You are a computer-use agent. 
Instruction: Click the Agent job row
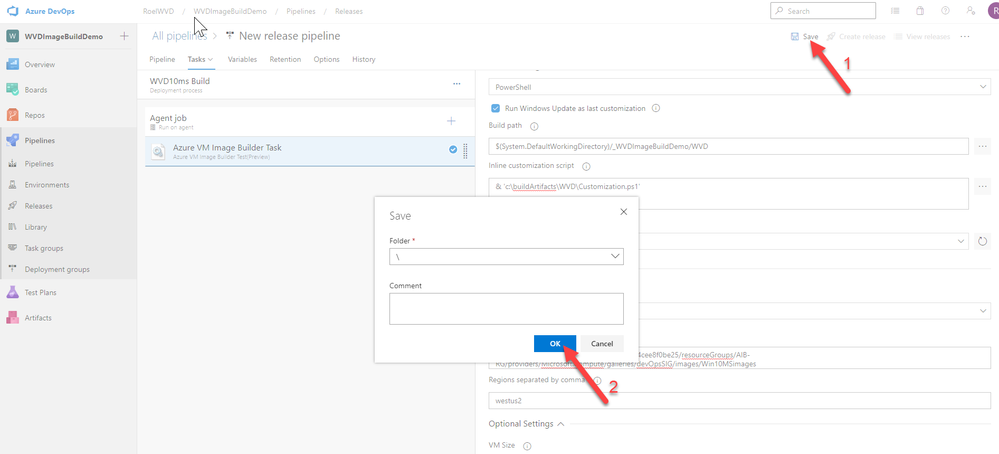point(310,121)
